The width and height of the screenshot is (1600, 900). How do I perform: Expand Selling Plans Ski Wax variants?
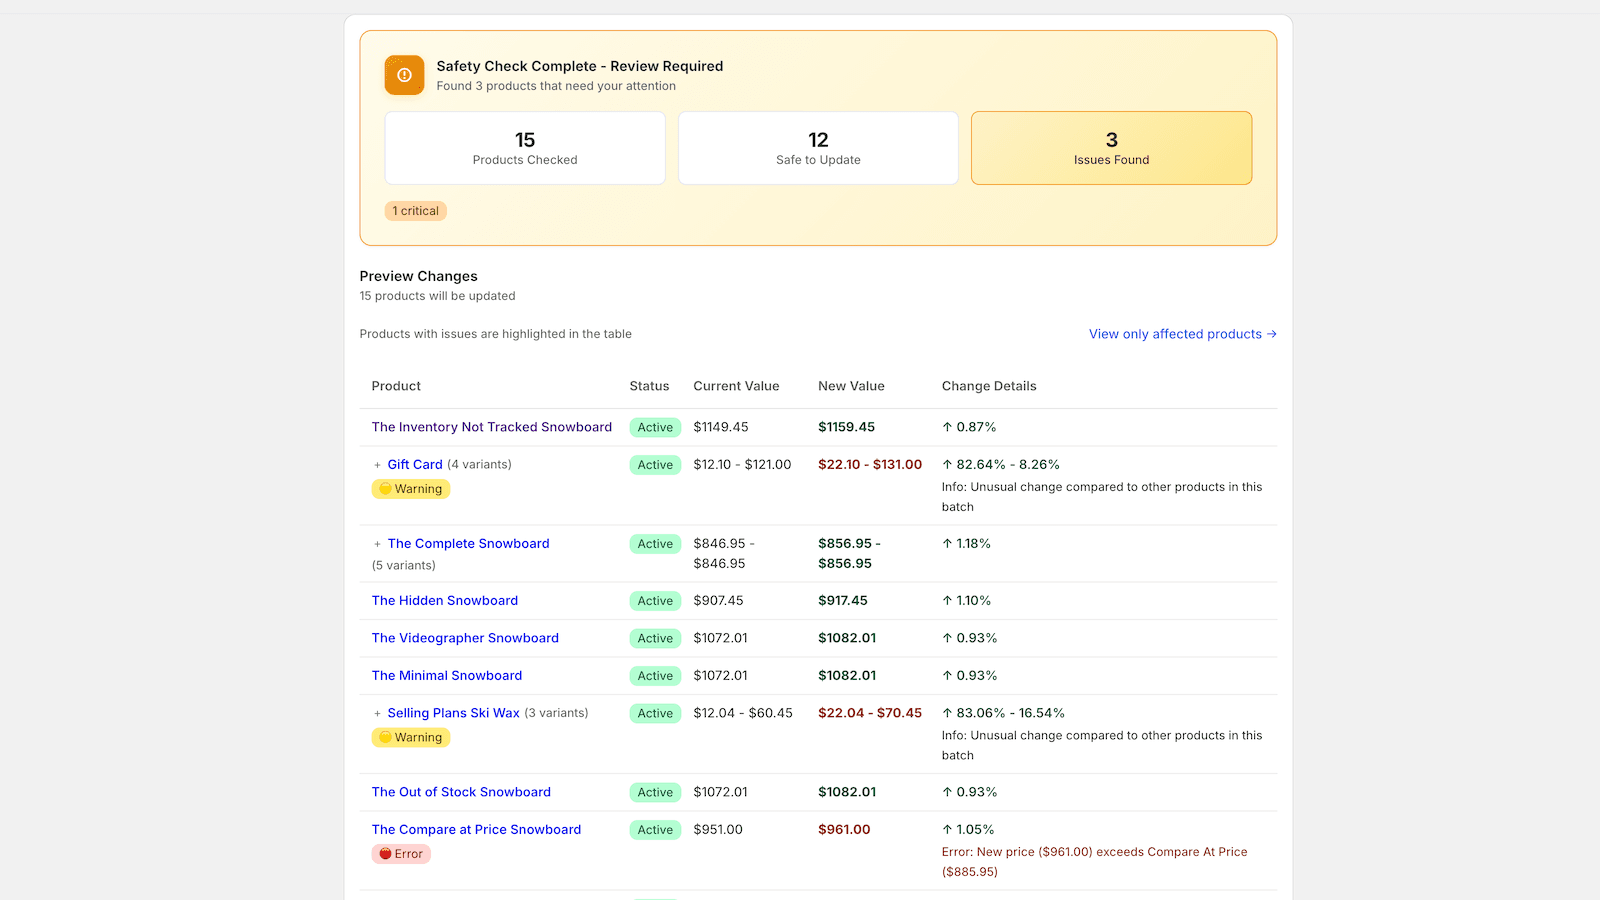[x=377, y=713]
